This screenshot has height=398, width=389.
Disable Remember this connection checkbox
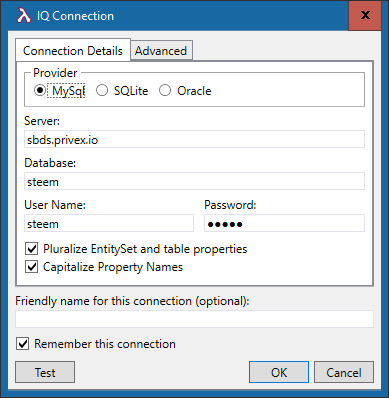coord(23,344)
